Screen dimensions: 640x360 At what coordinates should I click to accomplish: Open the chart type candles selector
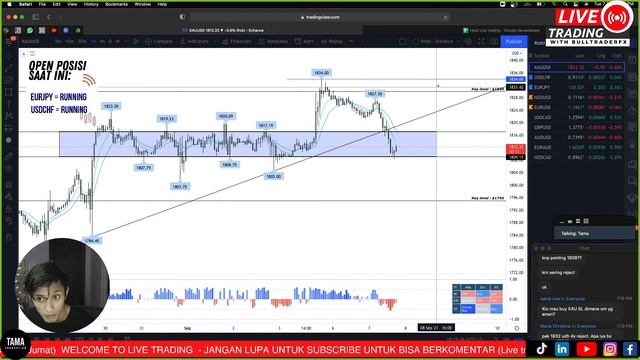136,41
